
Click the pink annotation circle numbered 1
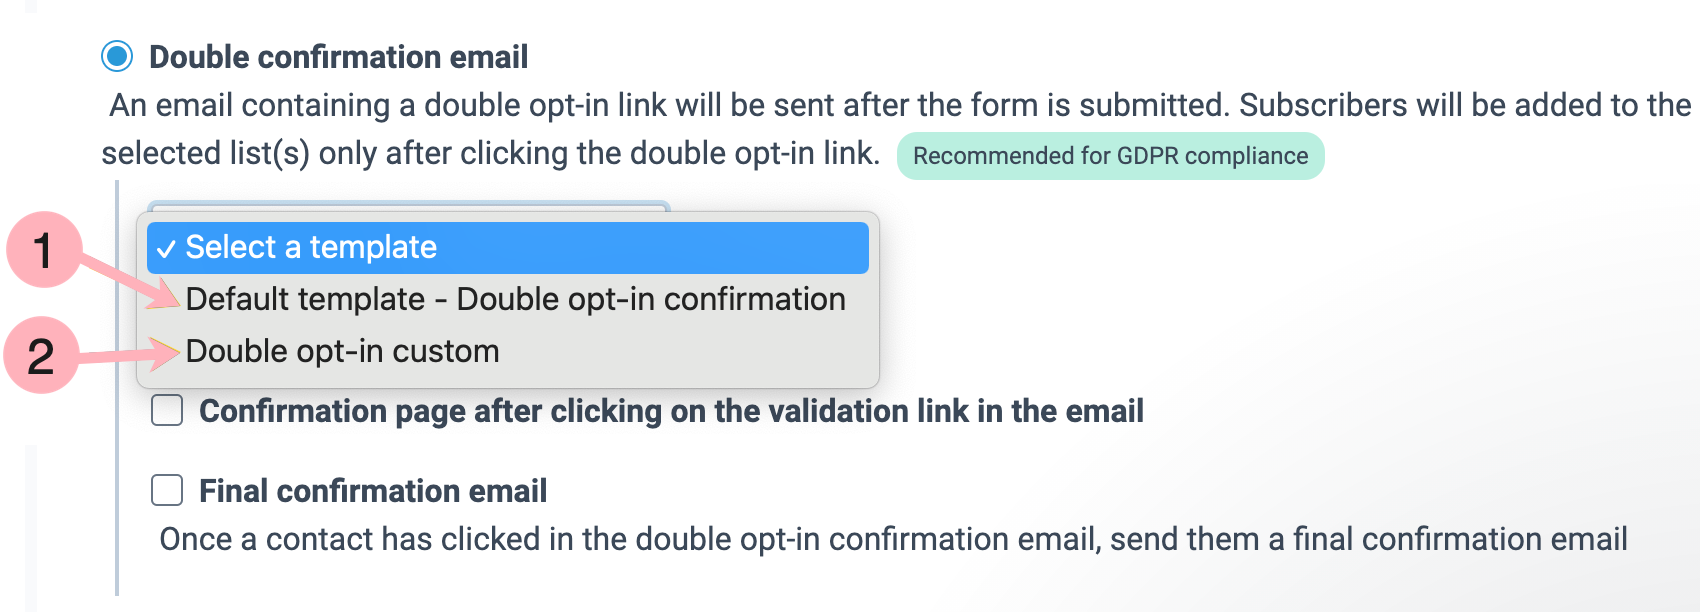(x=43, y=250)
